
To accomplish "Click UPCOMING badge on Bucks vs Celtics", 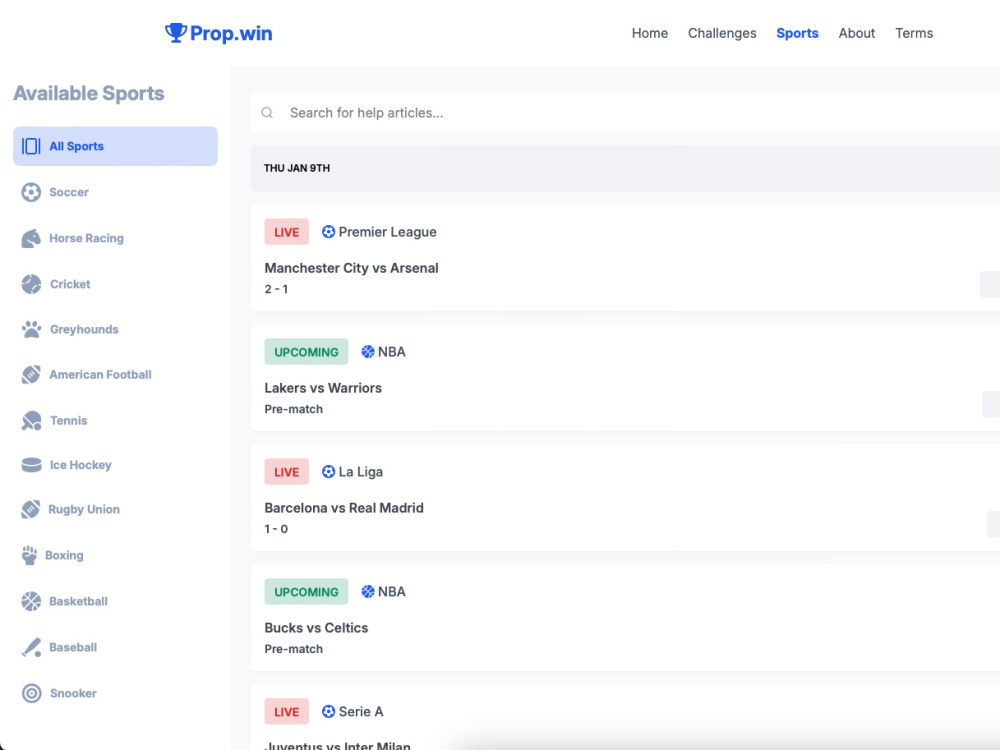I will [306, 592].
